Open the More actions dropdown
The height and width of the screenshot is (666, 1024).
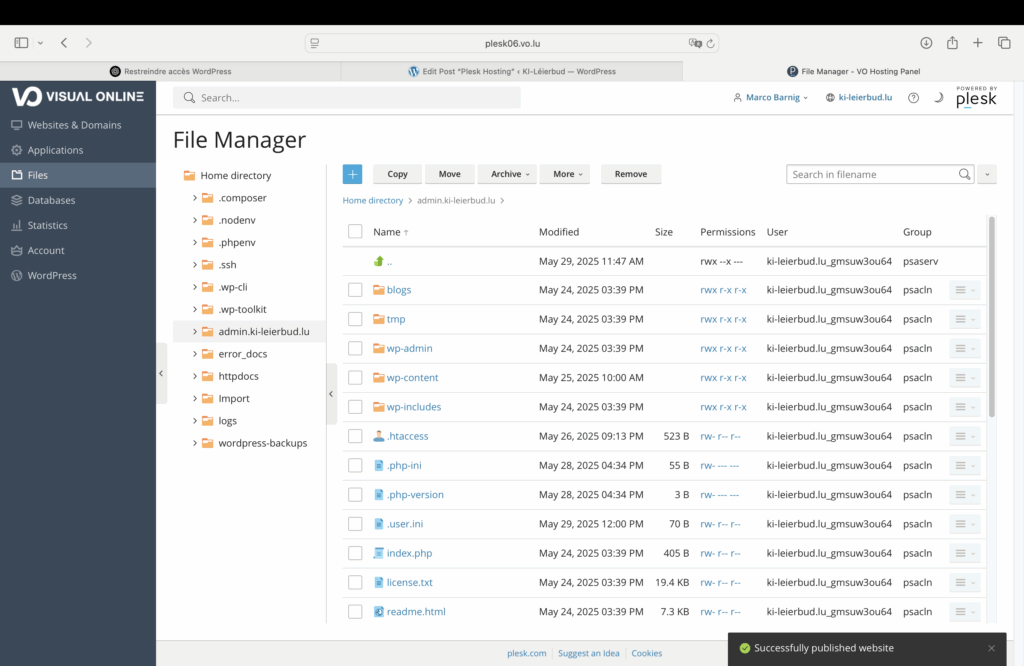[x=565, y=174]
